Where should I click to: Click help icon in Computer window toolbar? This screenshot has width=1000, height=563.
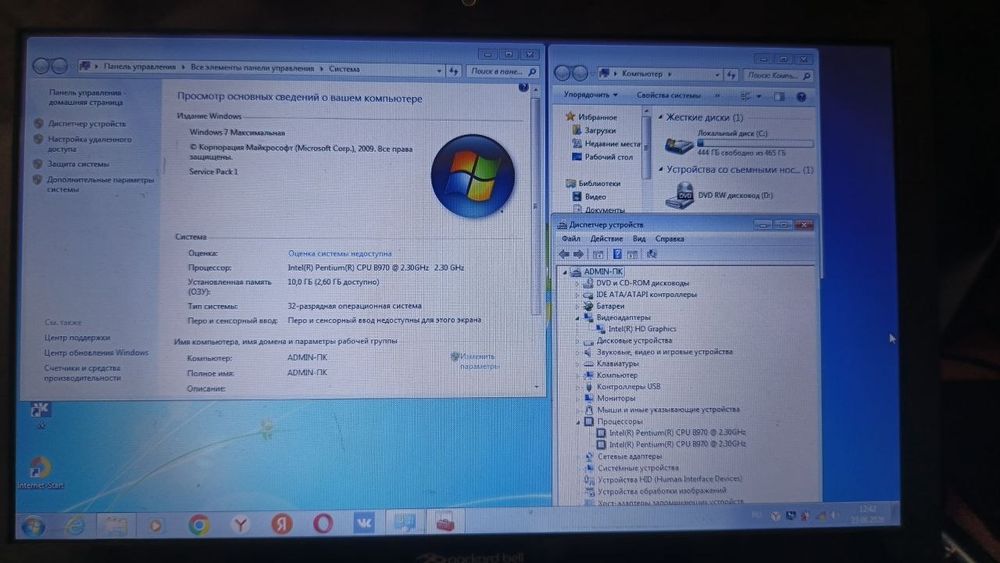(801, 97)
